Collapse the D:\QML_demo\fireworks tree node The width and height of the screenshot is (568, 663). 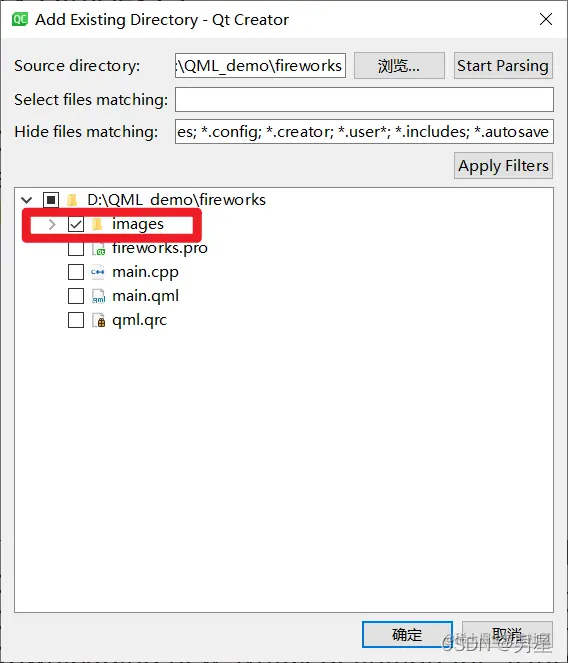27,200
